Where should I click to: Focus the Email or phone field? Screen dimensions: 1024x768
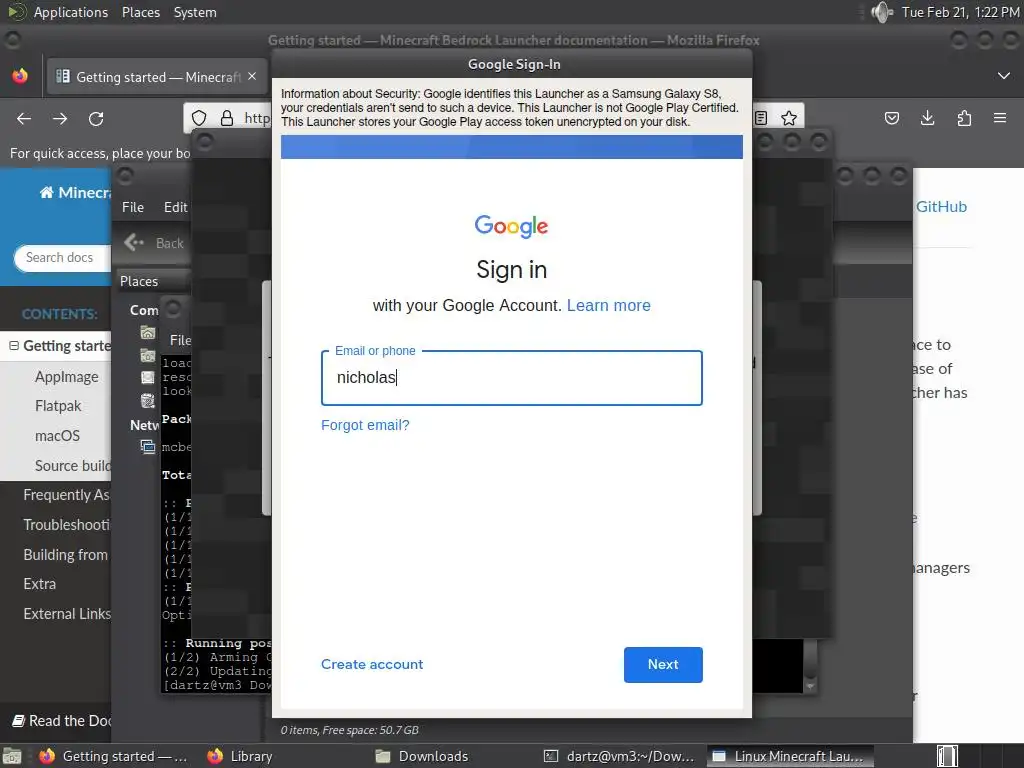click(512, 378)
